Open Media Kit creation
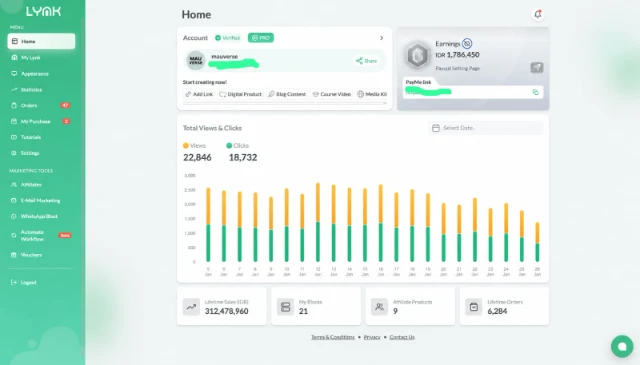640x365 pixels. pyautogui.click(x=372, y=94)
